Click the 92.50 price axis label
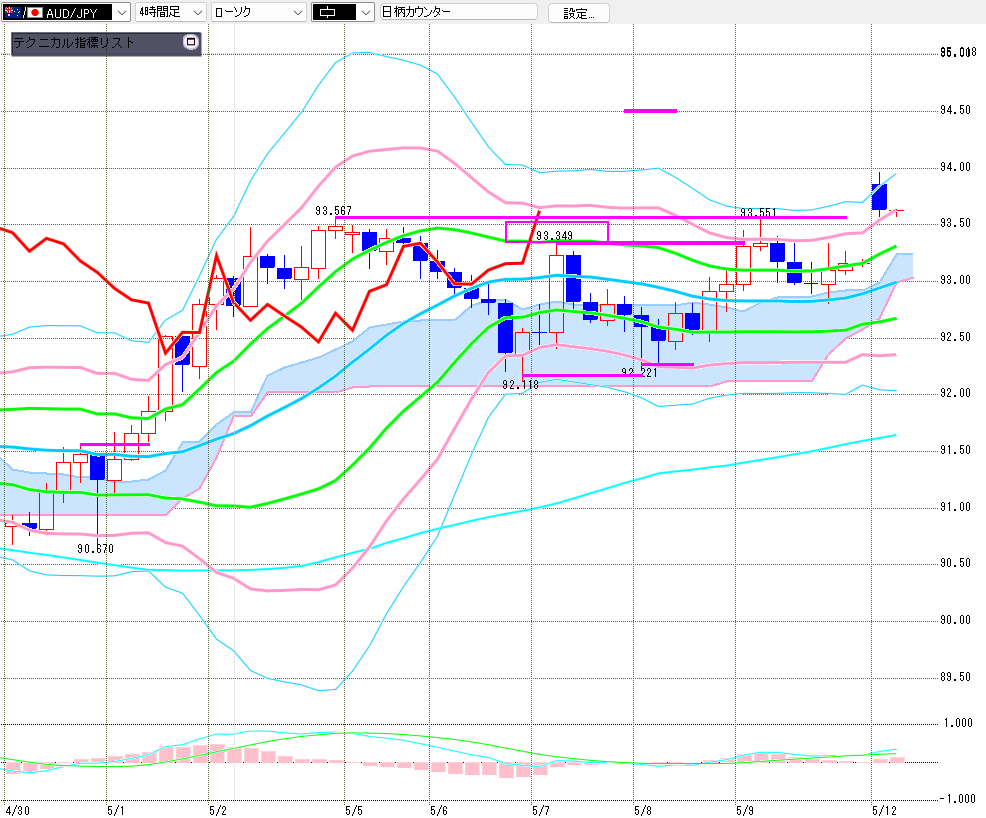 [955, 337]
